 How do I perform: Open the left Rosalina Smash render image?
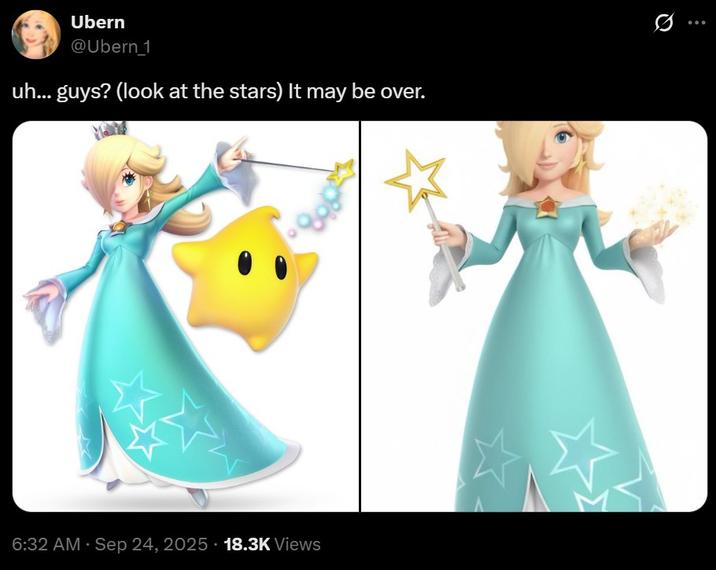[185, 316]
